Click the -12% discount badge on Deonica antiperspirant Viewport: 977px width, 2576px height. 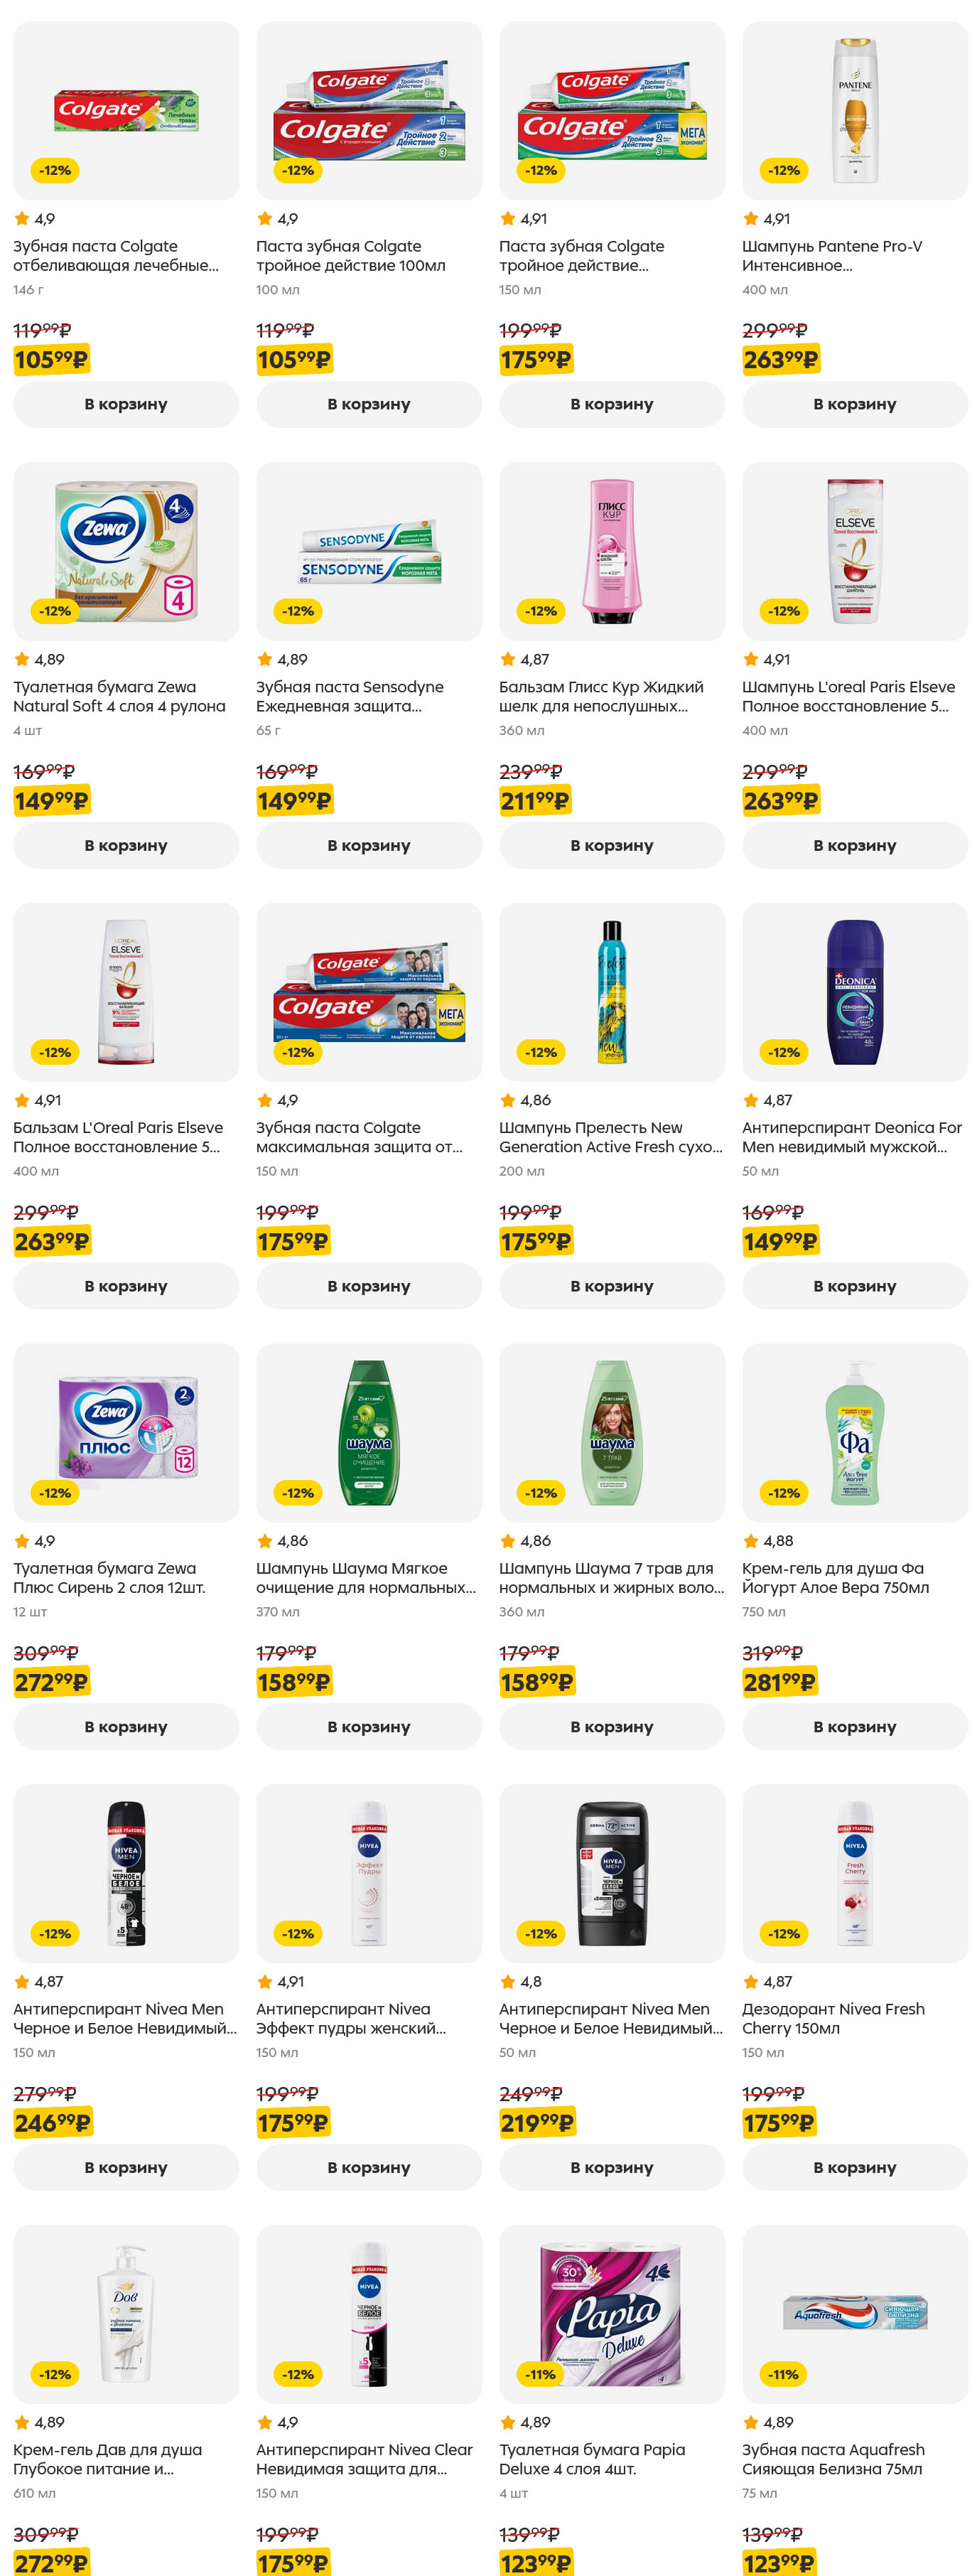click(783, 1052)
